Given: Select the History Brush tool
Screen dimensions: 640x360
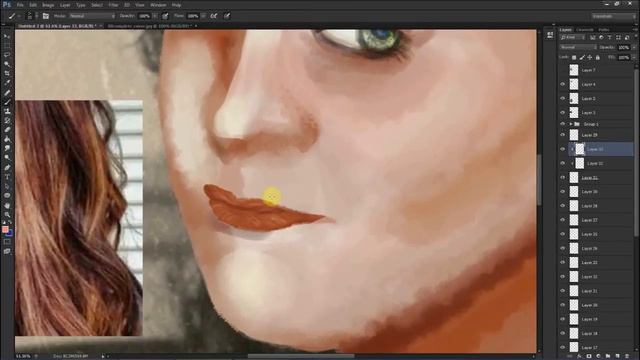Looking at the screenshot, I should click(x=7, y=120).
